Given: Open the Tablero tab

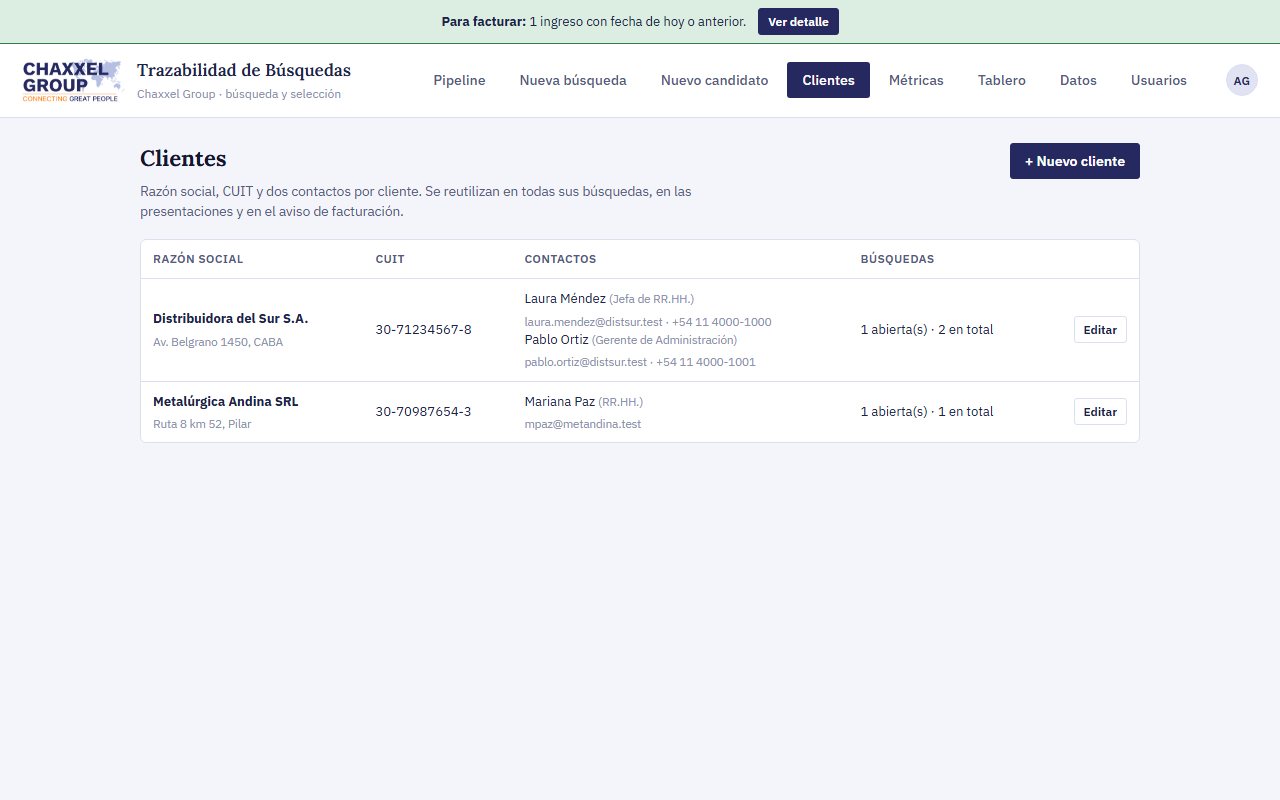Looking at the screenshot, I should coord(1002,80).
